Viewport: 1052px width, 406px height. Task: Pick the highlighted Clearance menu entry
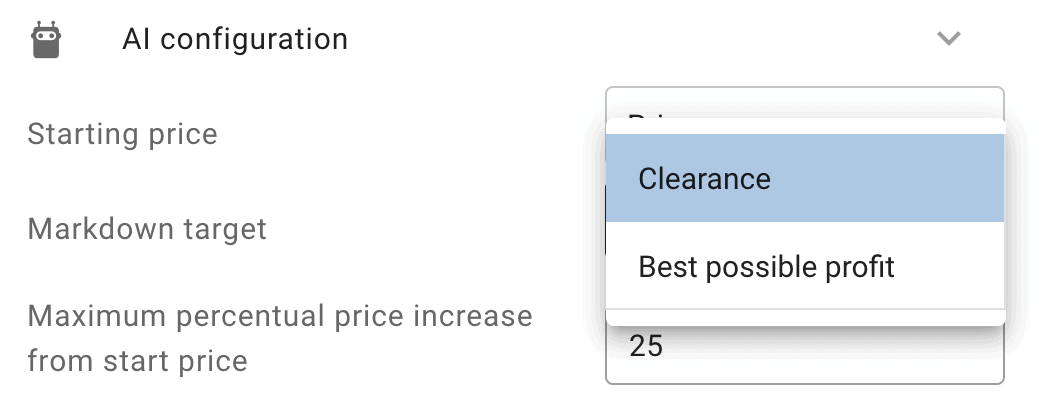pos(805,178)
